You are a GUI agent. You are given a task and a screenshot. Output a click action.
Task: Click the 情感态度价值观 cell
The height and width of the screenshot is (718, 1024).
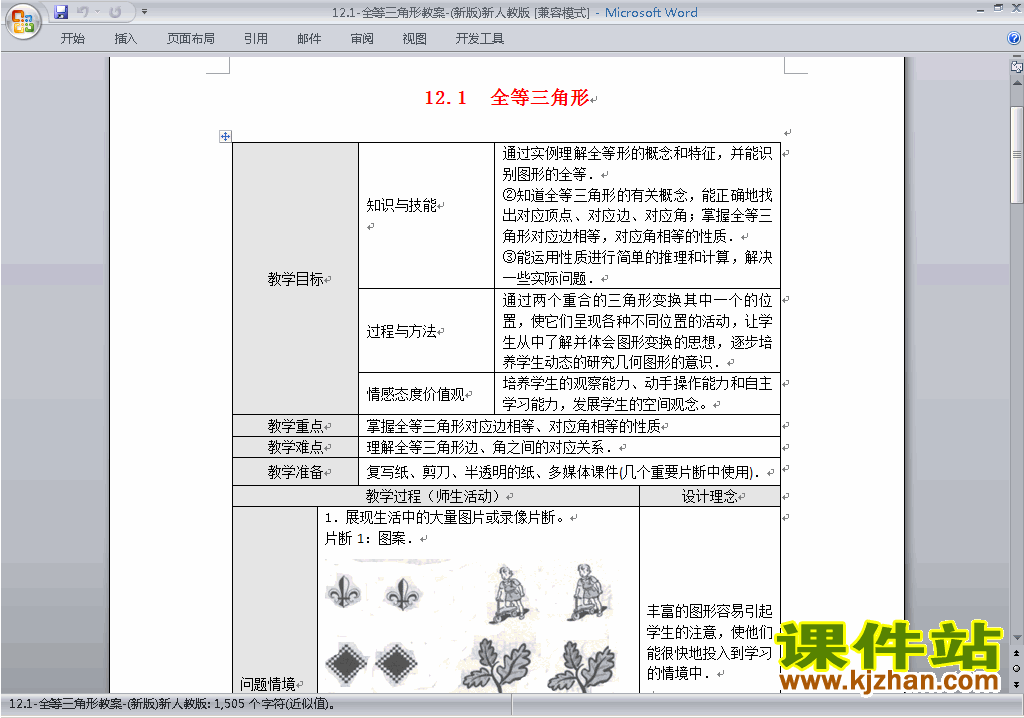click(426, 393)
